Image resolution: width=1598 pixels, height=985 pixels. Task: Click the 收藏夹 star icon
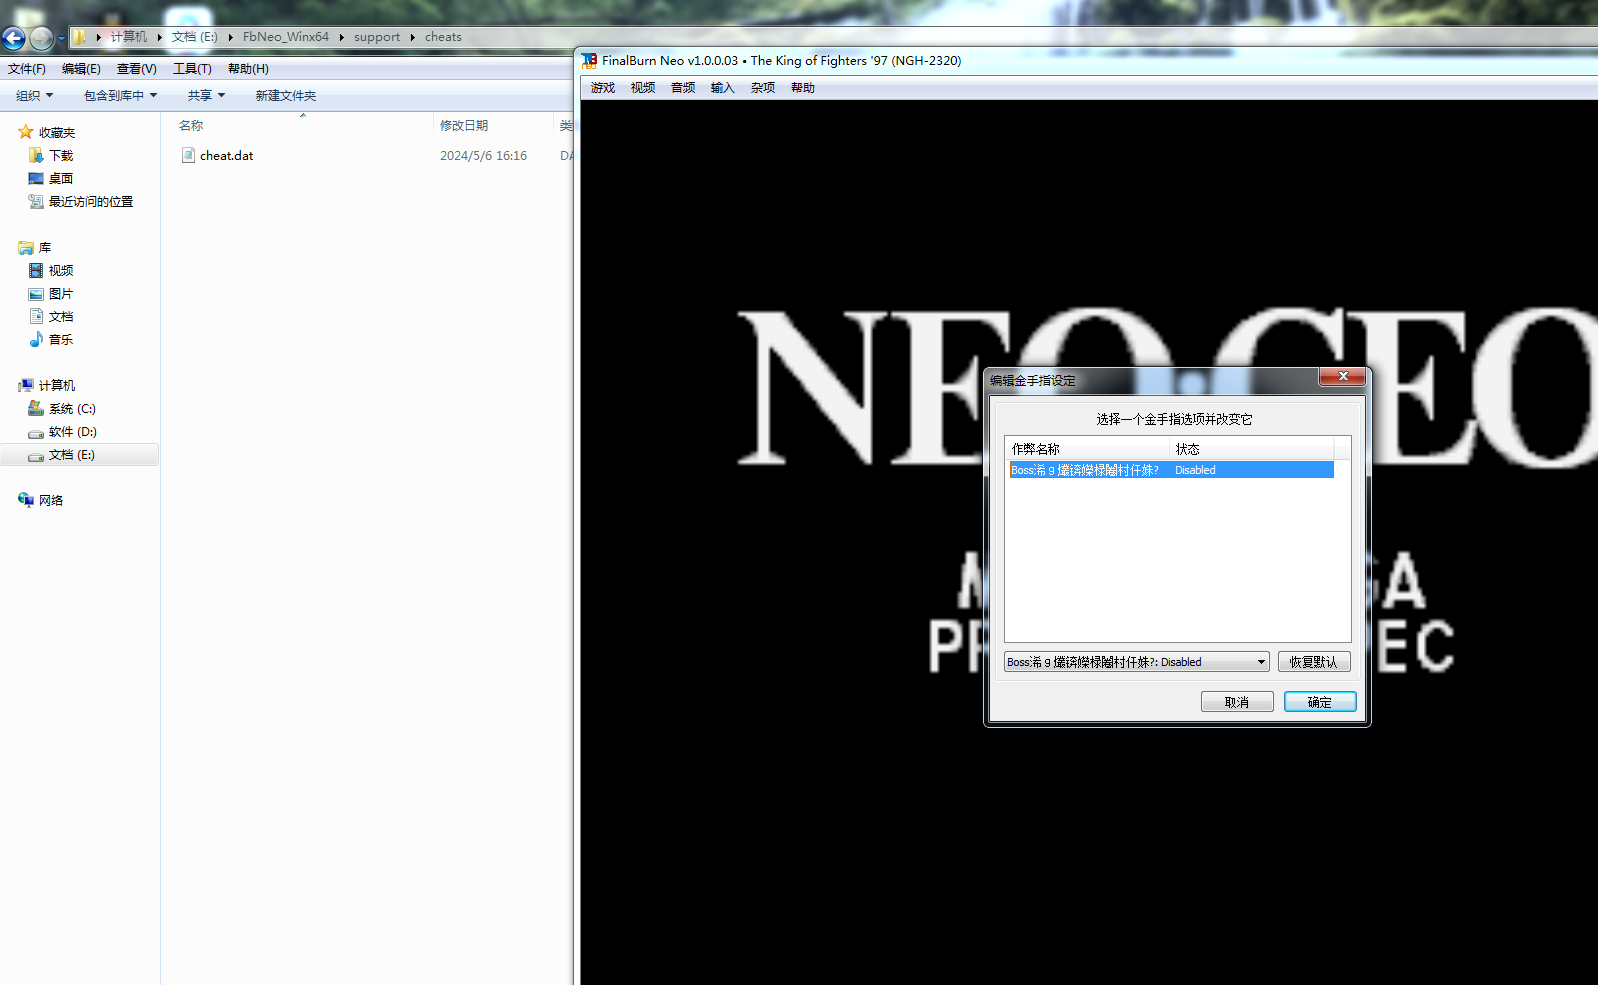point(26,132)
